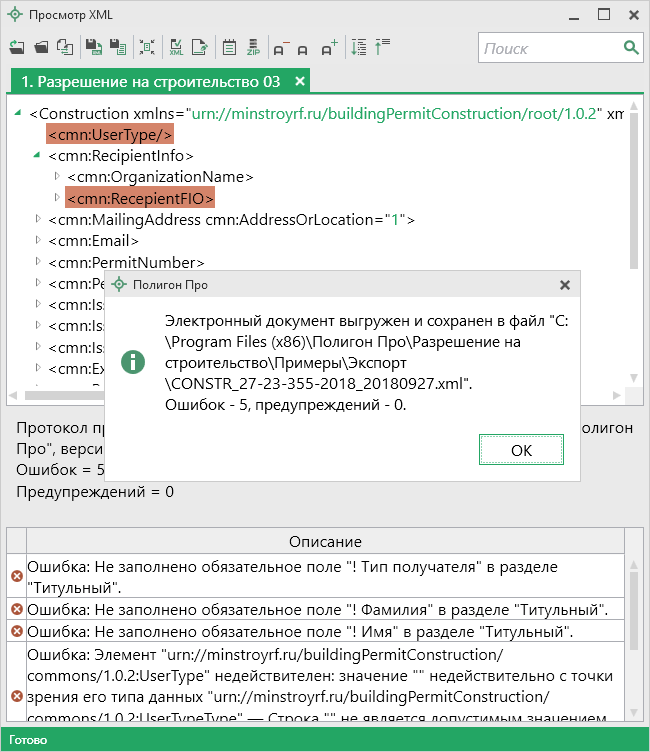Expand the cmn:OrganizationName node
The width and height of the screenshot is (650, 752).
point(57,176)
